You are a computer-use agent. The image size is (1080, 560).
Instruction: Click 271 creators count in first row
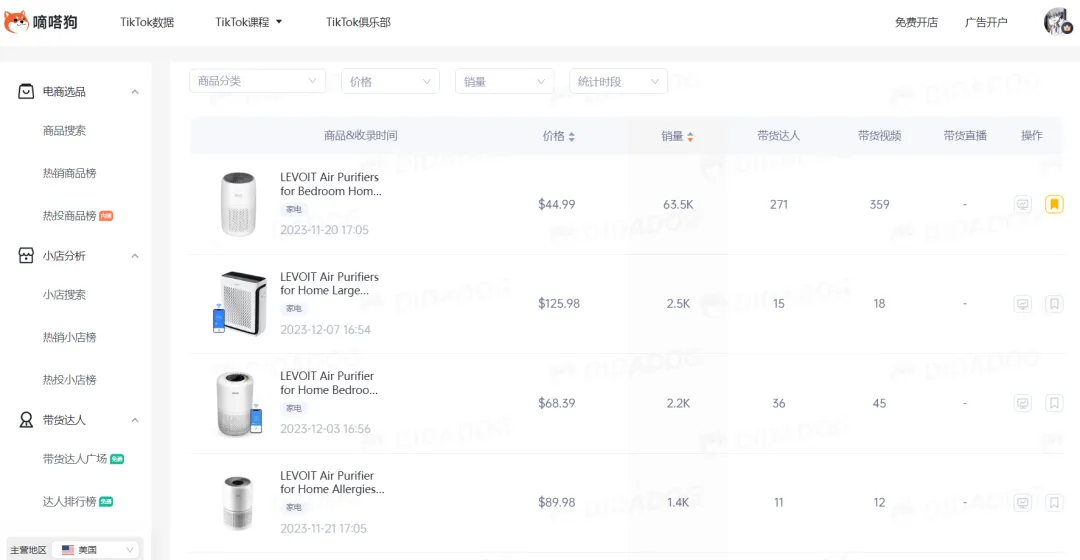click(778, 205)
